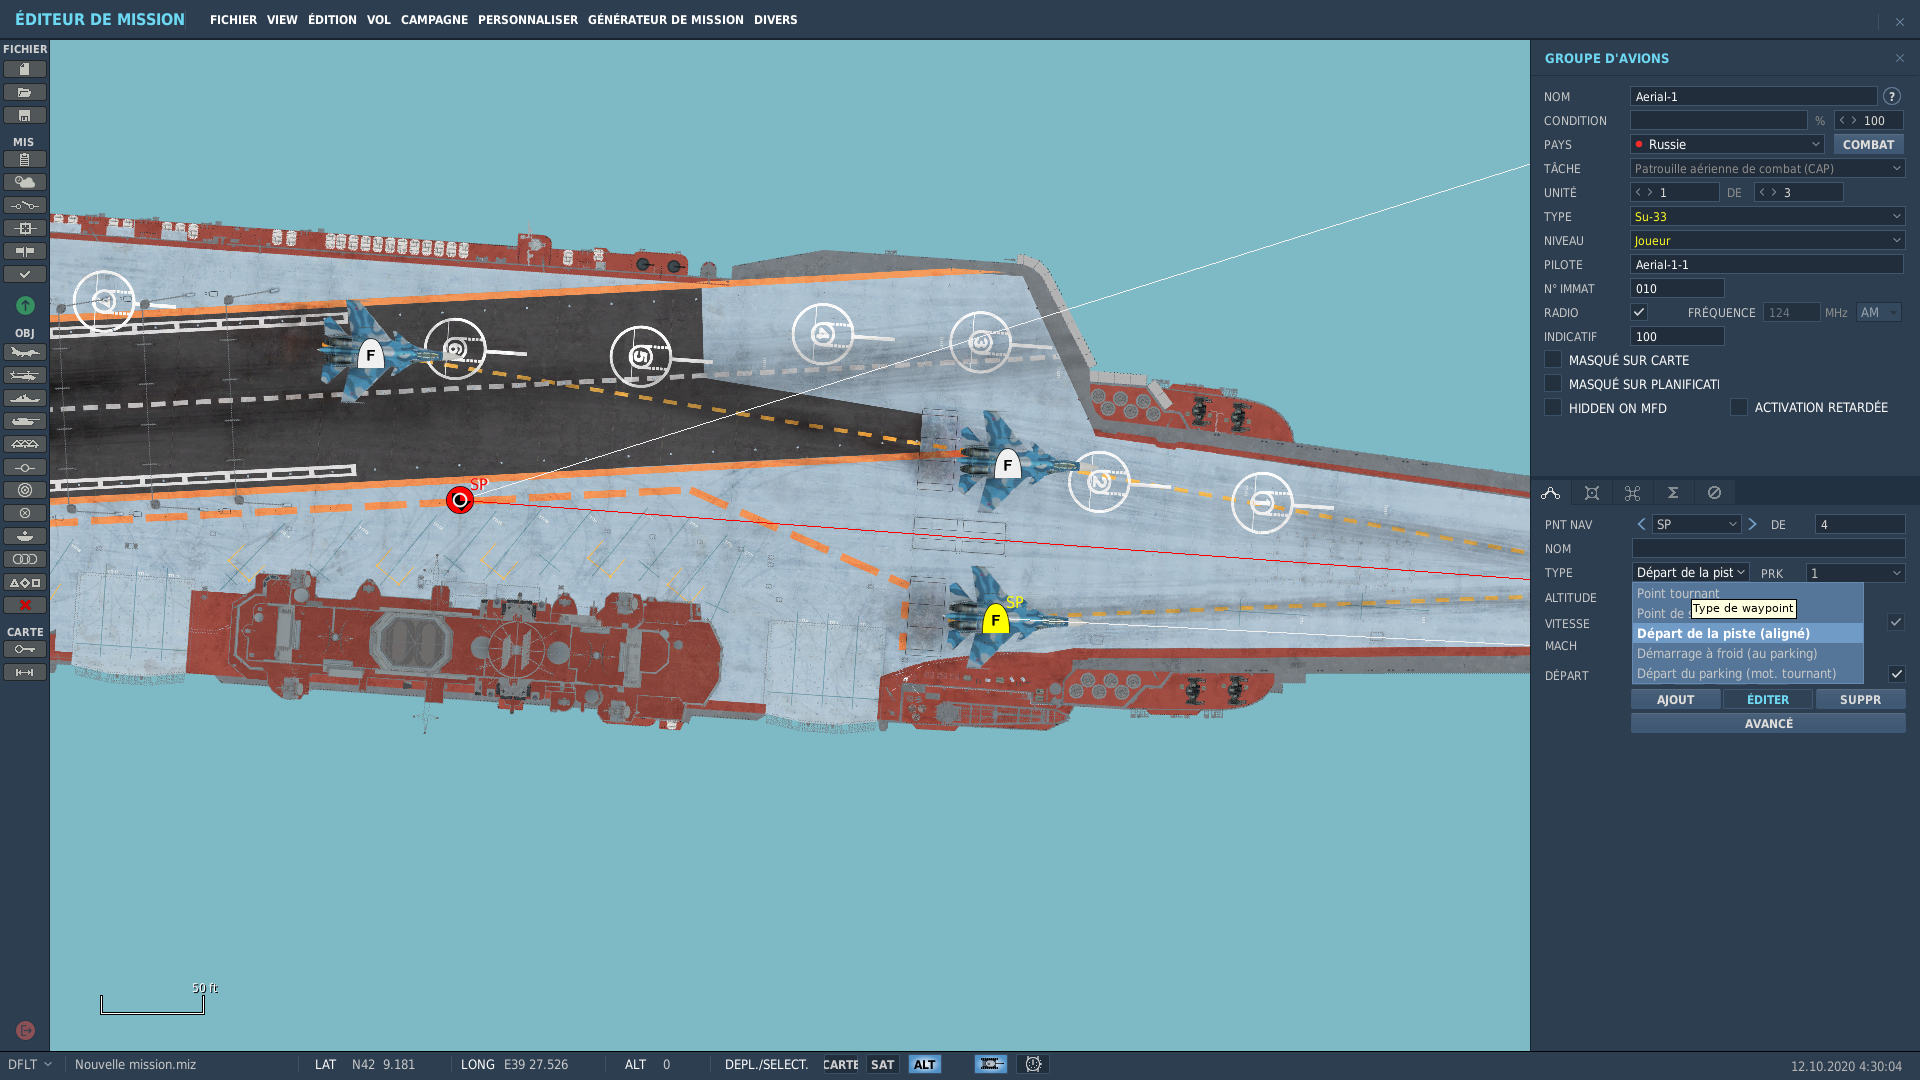Open the CAMPAGNE menu

(434, 20)
